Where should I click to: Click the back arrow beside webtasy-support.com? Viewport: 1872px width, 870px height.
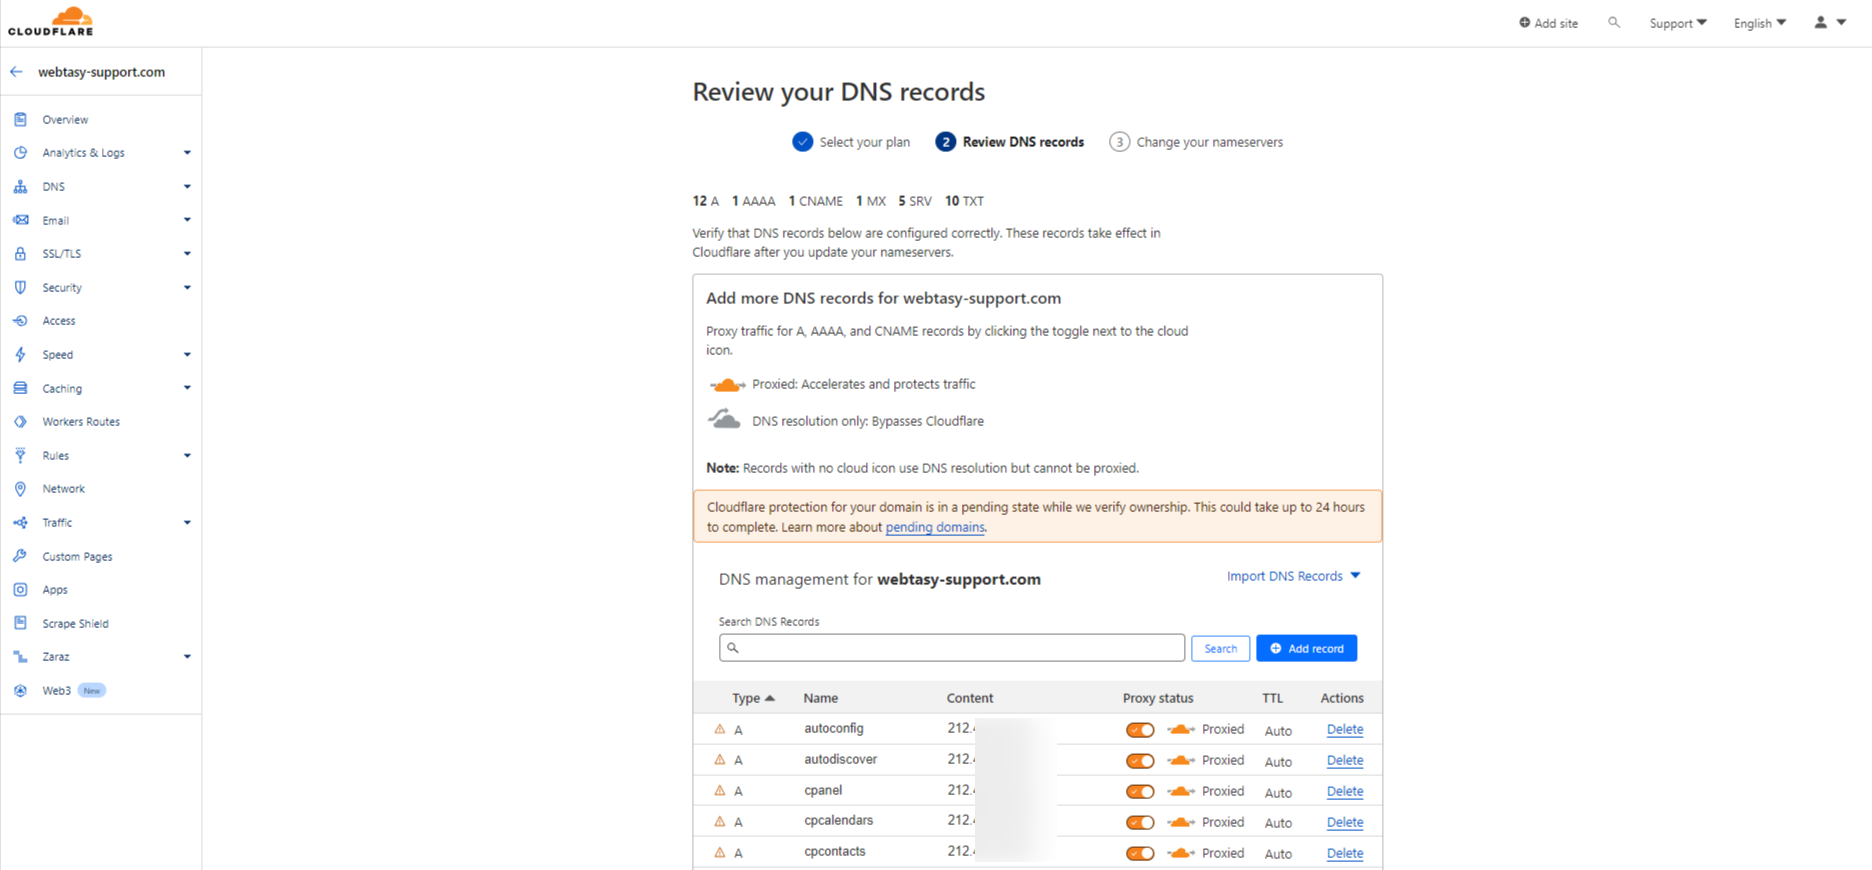coord(16,72)
